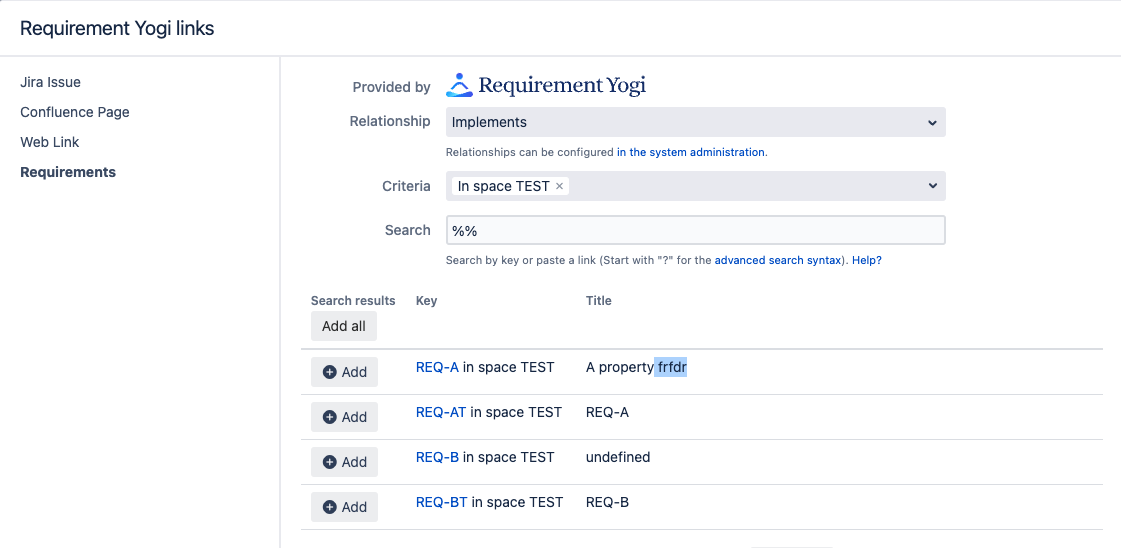Viewport: 1121px width, 548px height.
Task: Click plus icon on REQ-B Add button
Action: (330, 462)
